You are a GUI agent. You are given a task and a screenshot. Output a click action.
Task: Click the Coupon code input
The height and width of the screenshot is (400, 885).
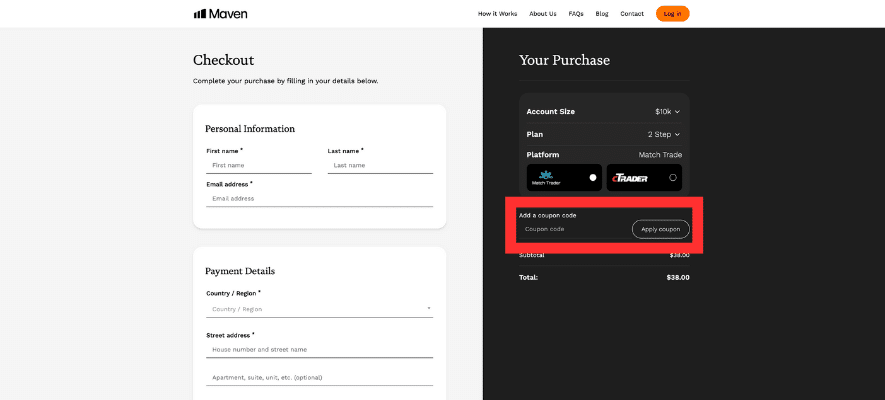(573, 229)
